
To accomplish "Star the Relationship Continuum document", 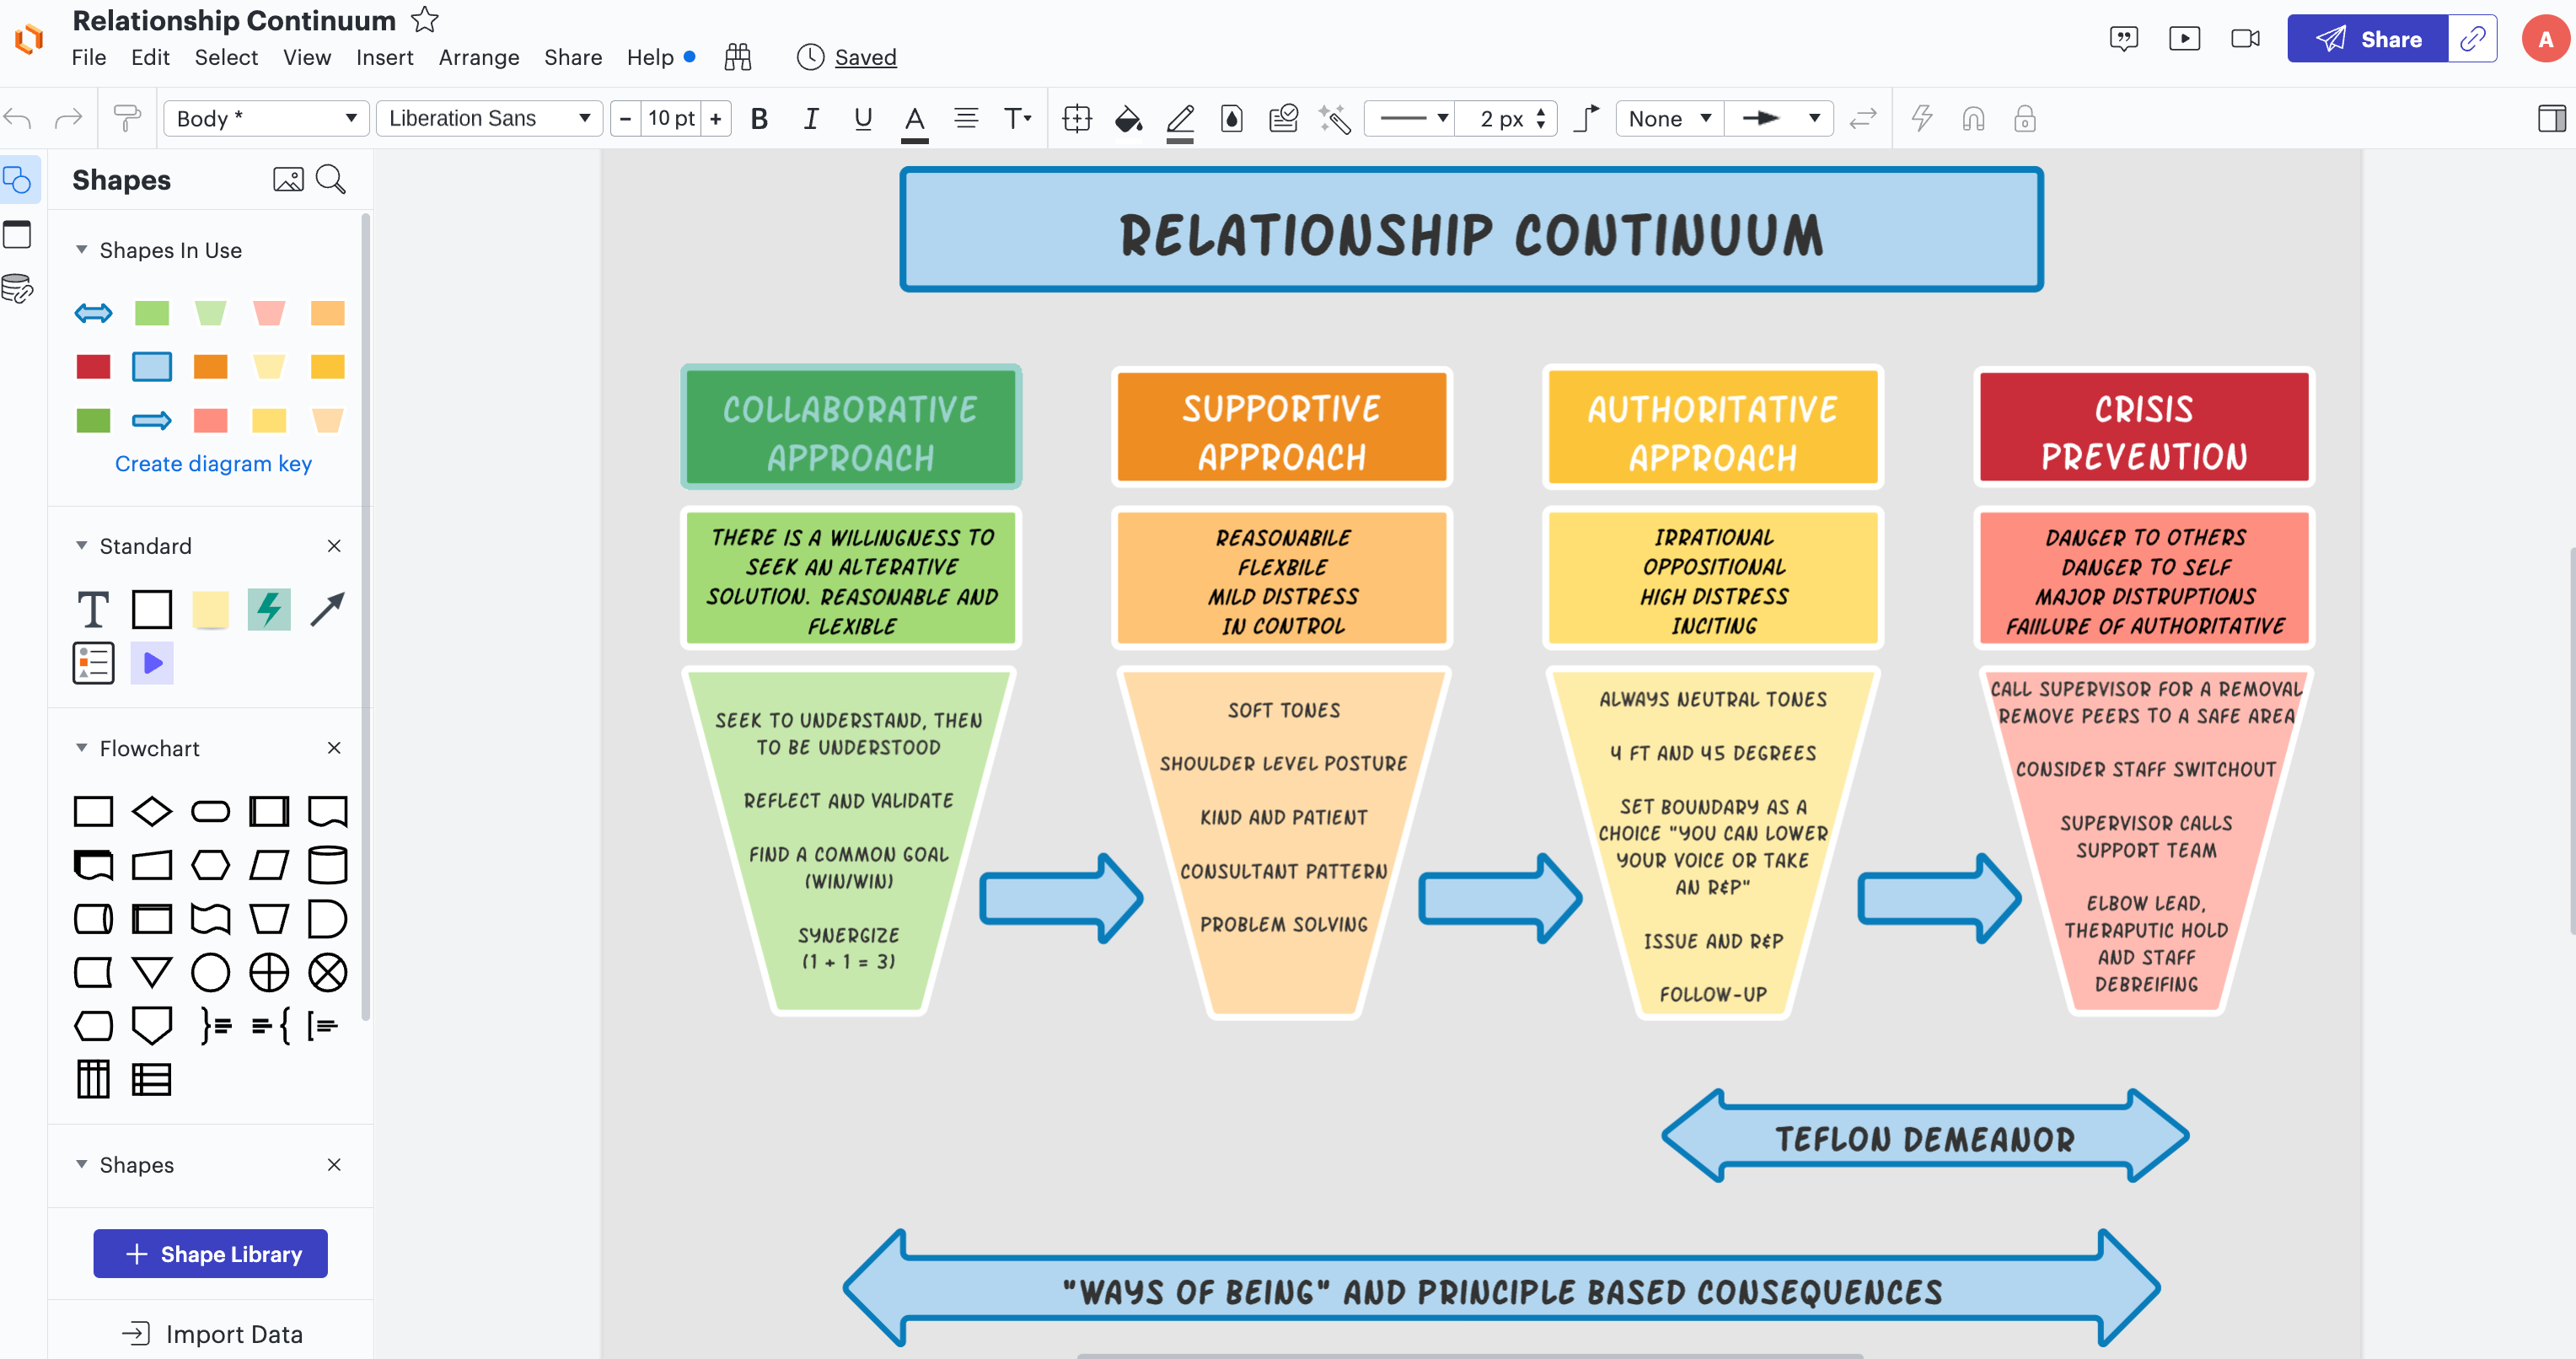I will 425,19.
